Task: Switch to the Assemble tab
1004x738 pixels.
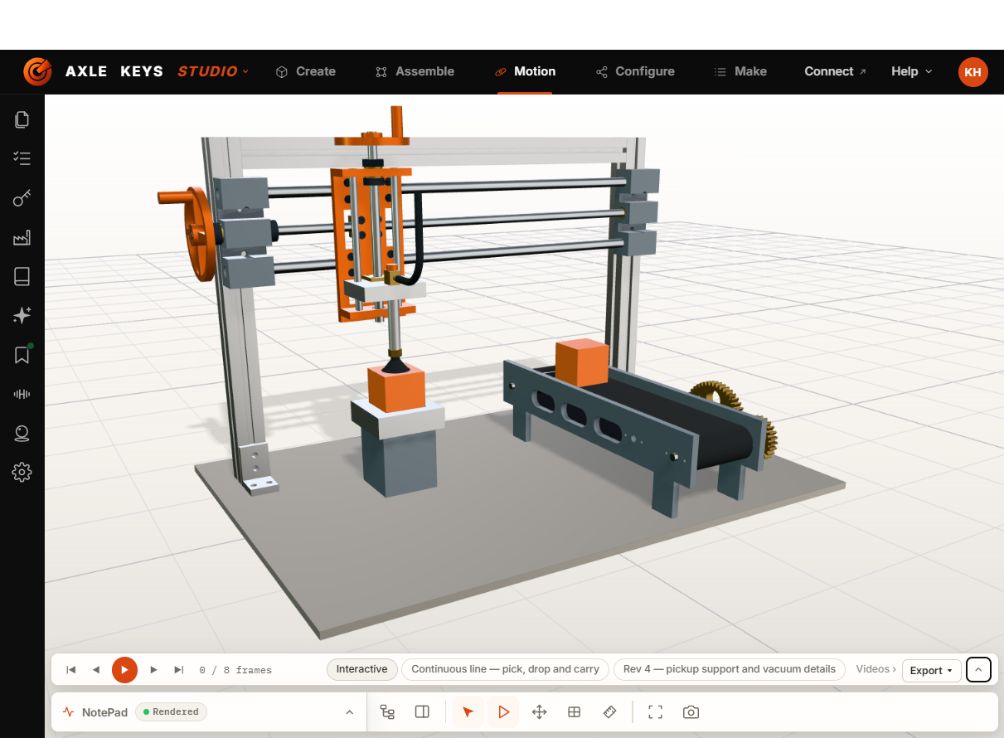Action: (x=415, y=72)
